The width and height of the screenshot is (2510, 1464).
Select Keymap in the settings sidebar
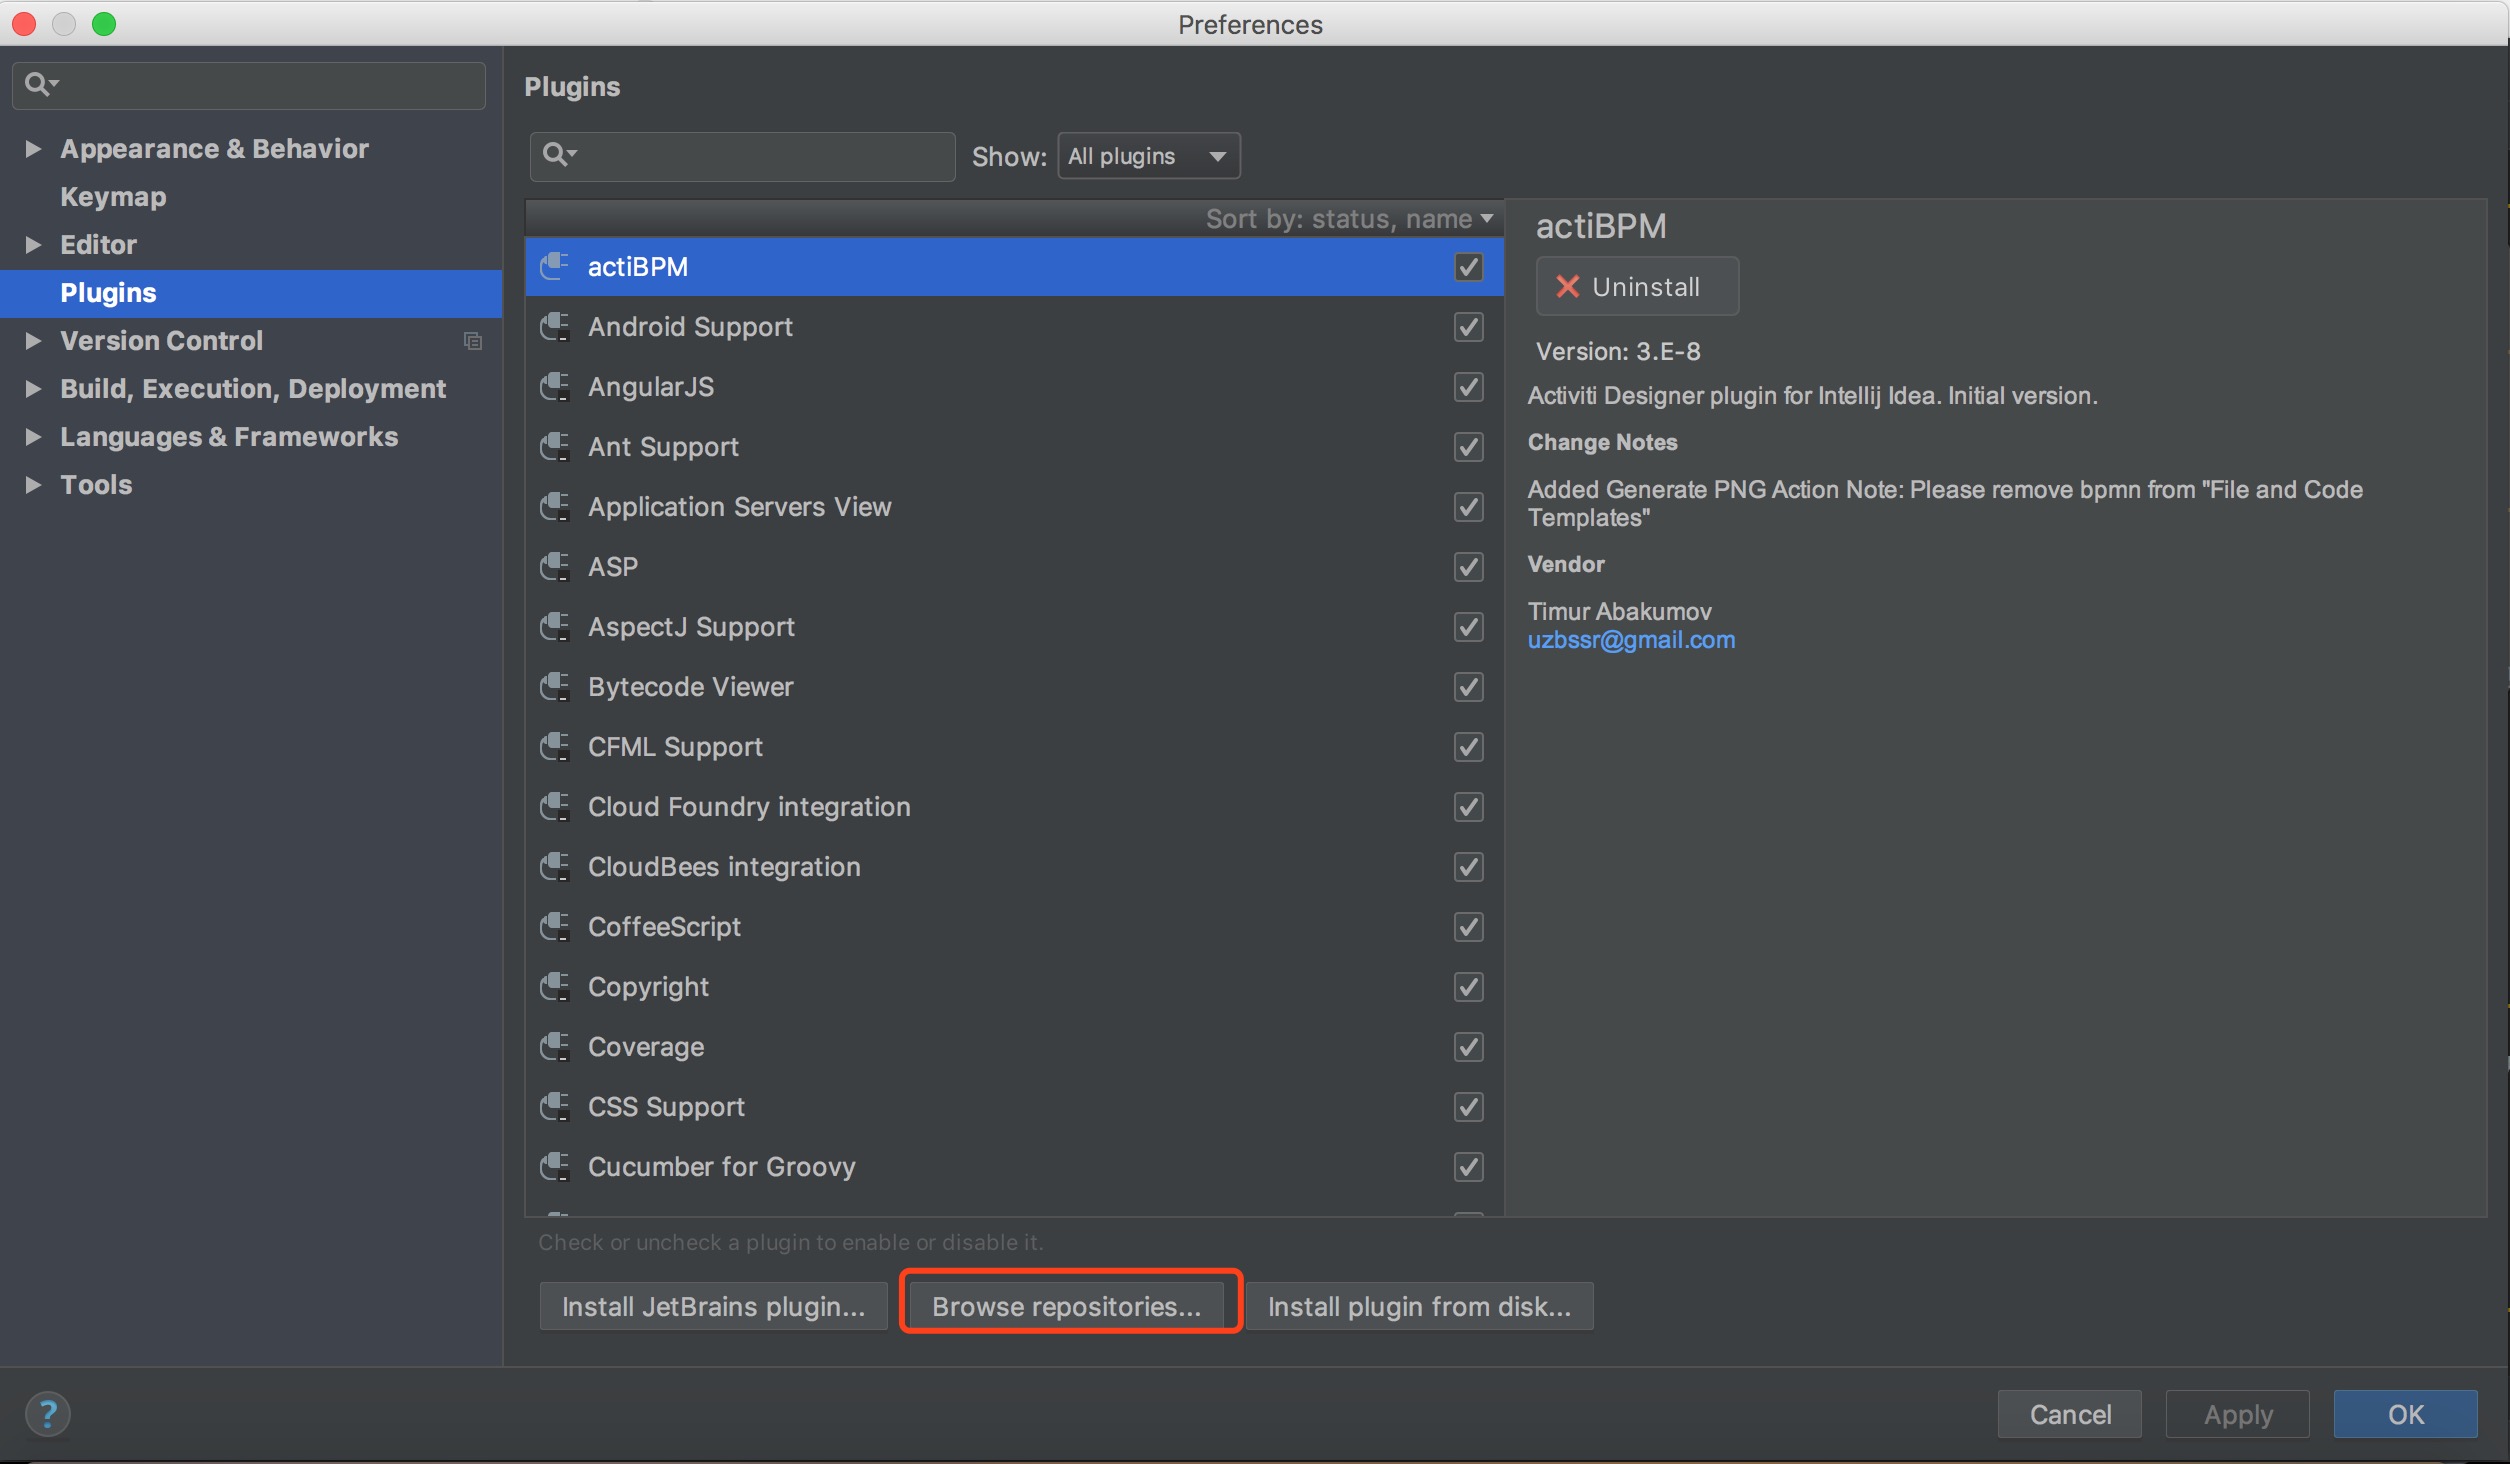coord(113,197)
